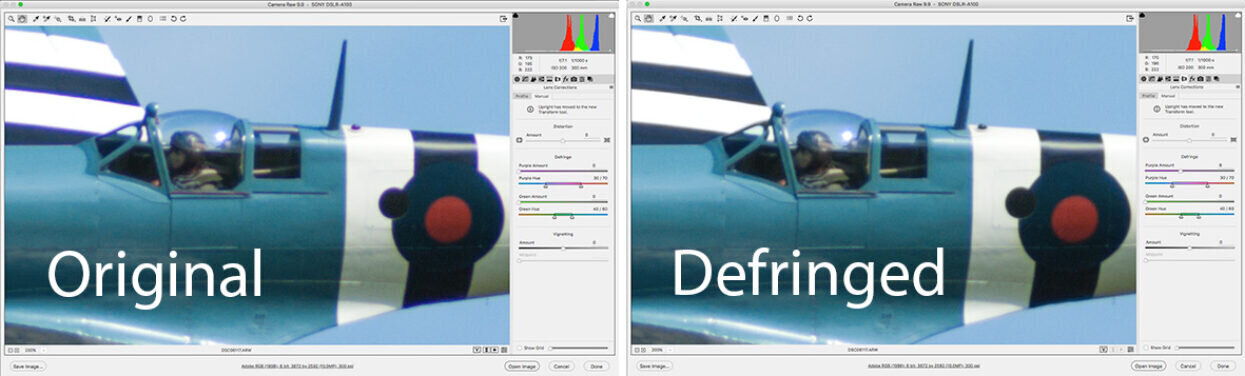Choose the Radial Filter in Original window

tap(150, 19)
